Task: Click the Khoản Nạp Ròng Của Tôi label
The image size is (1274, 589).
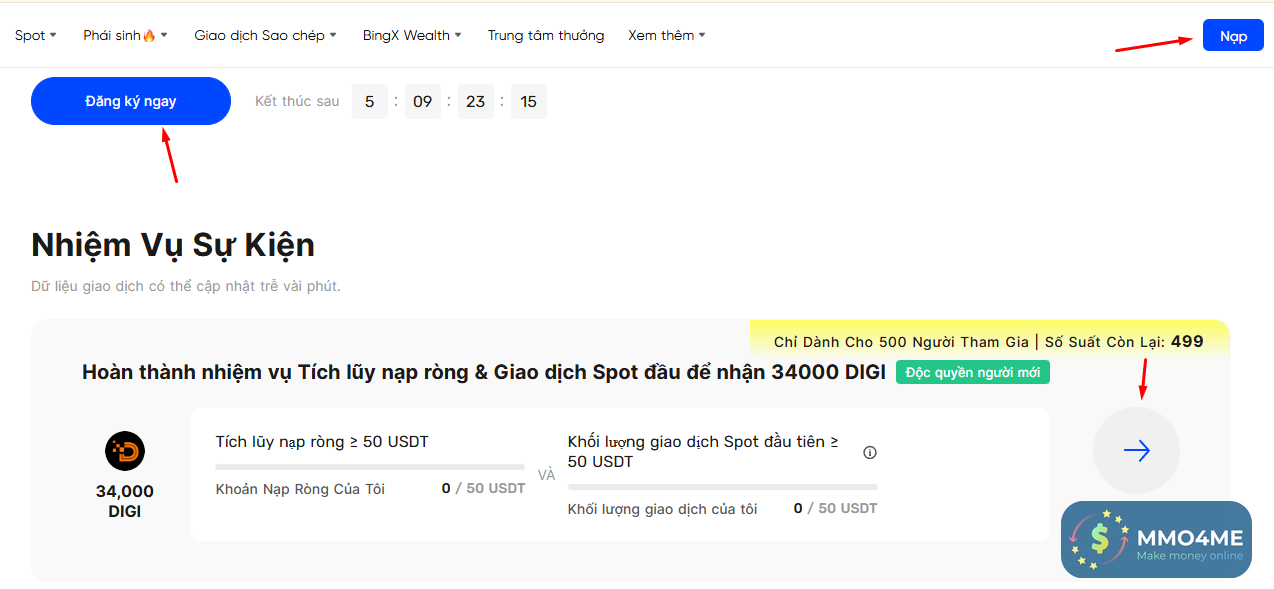Action: (300, 489)
